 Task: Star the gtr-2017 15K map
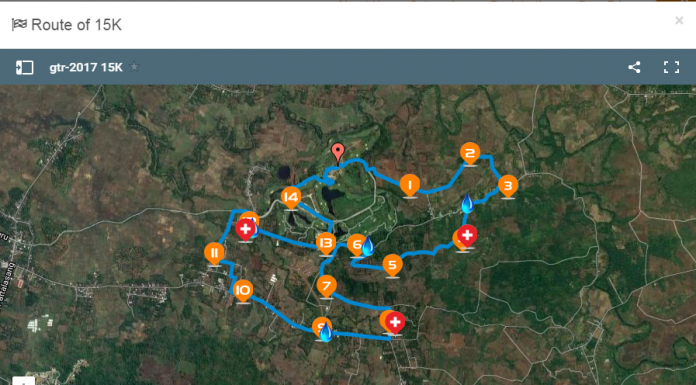pos(134,67)
